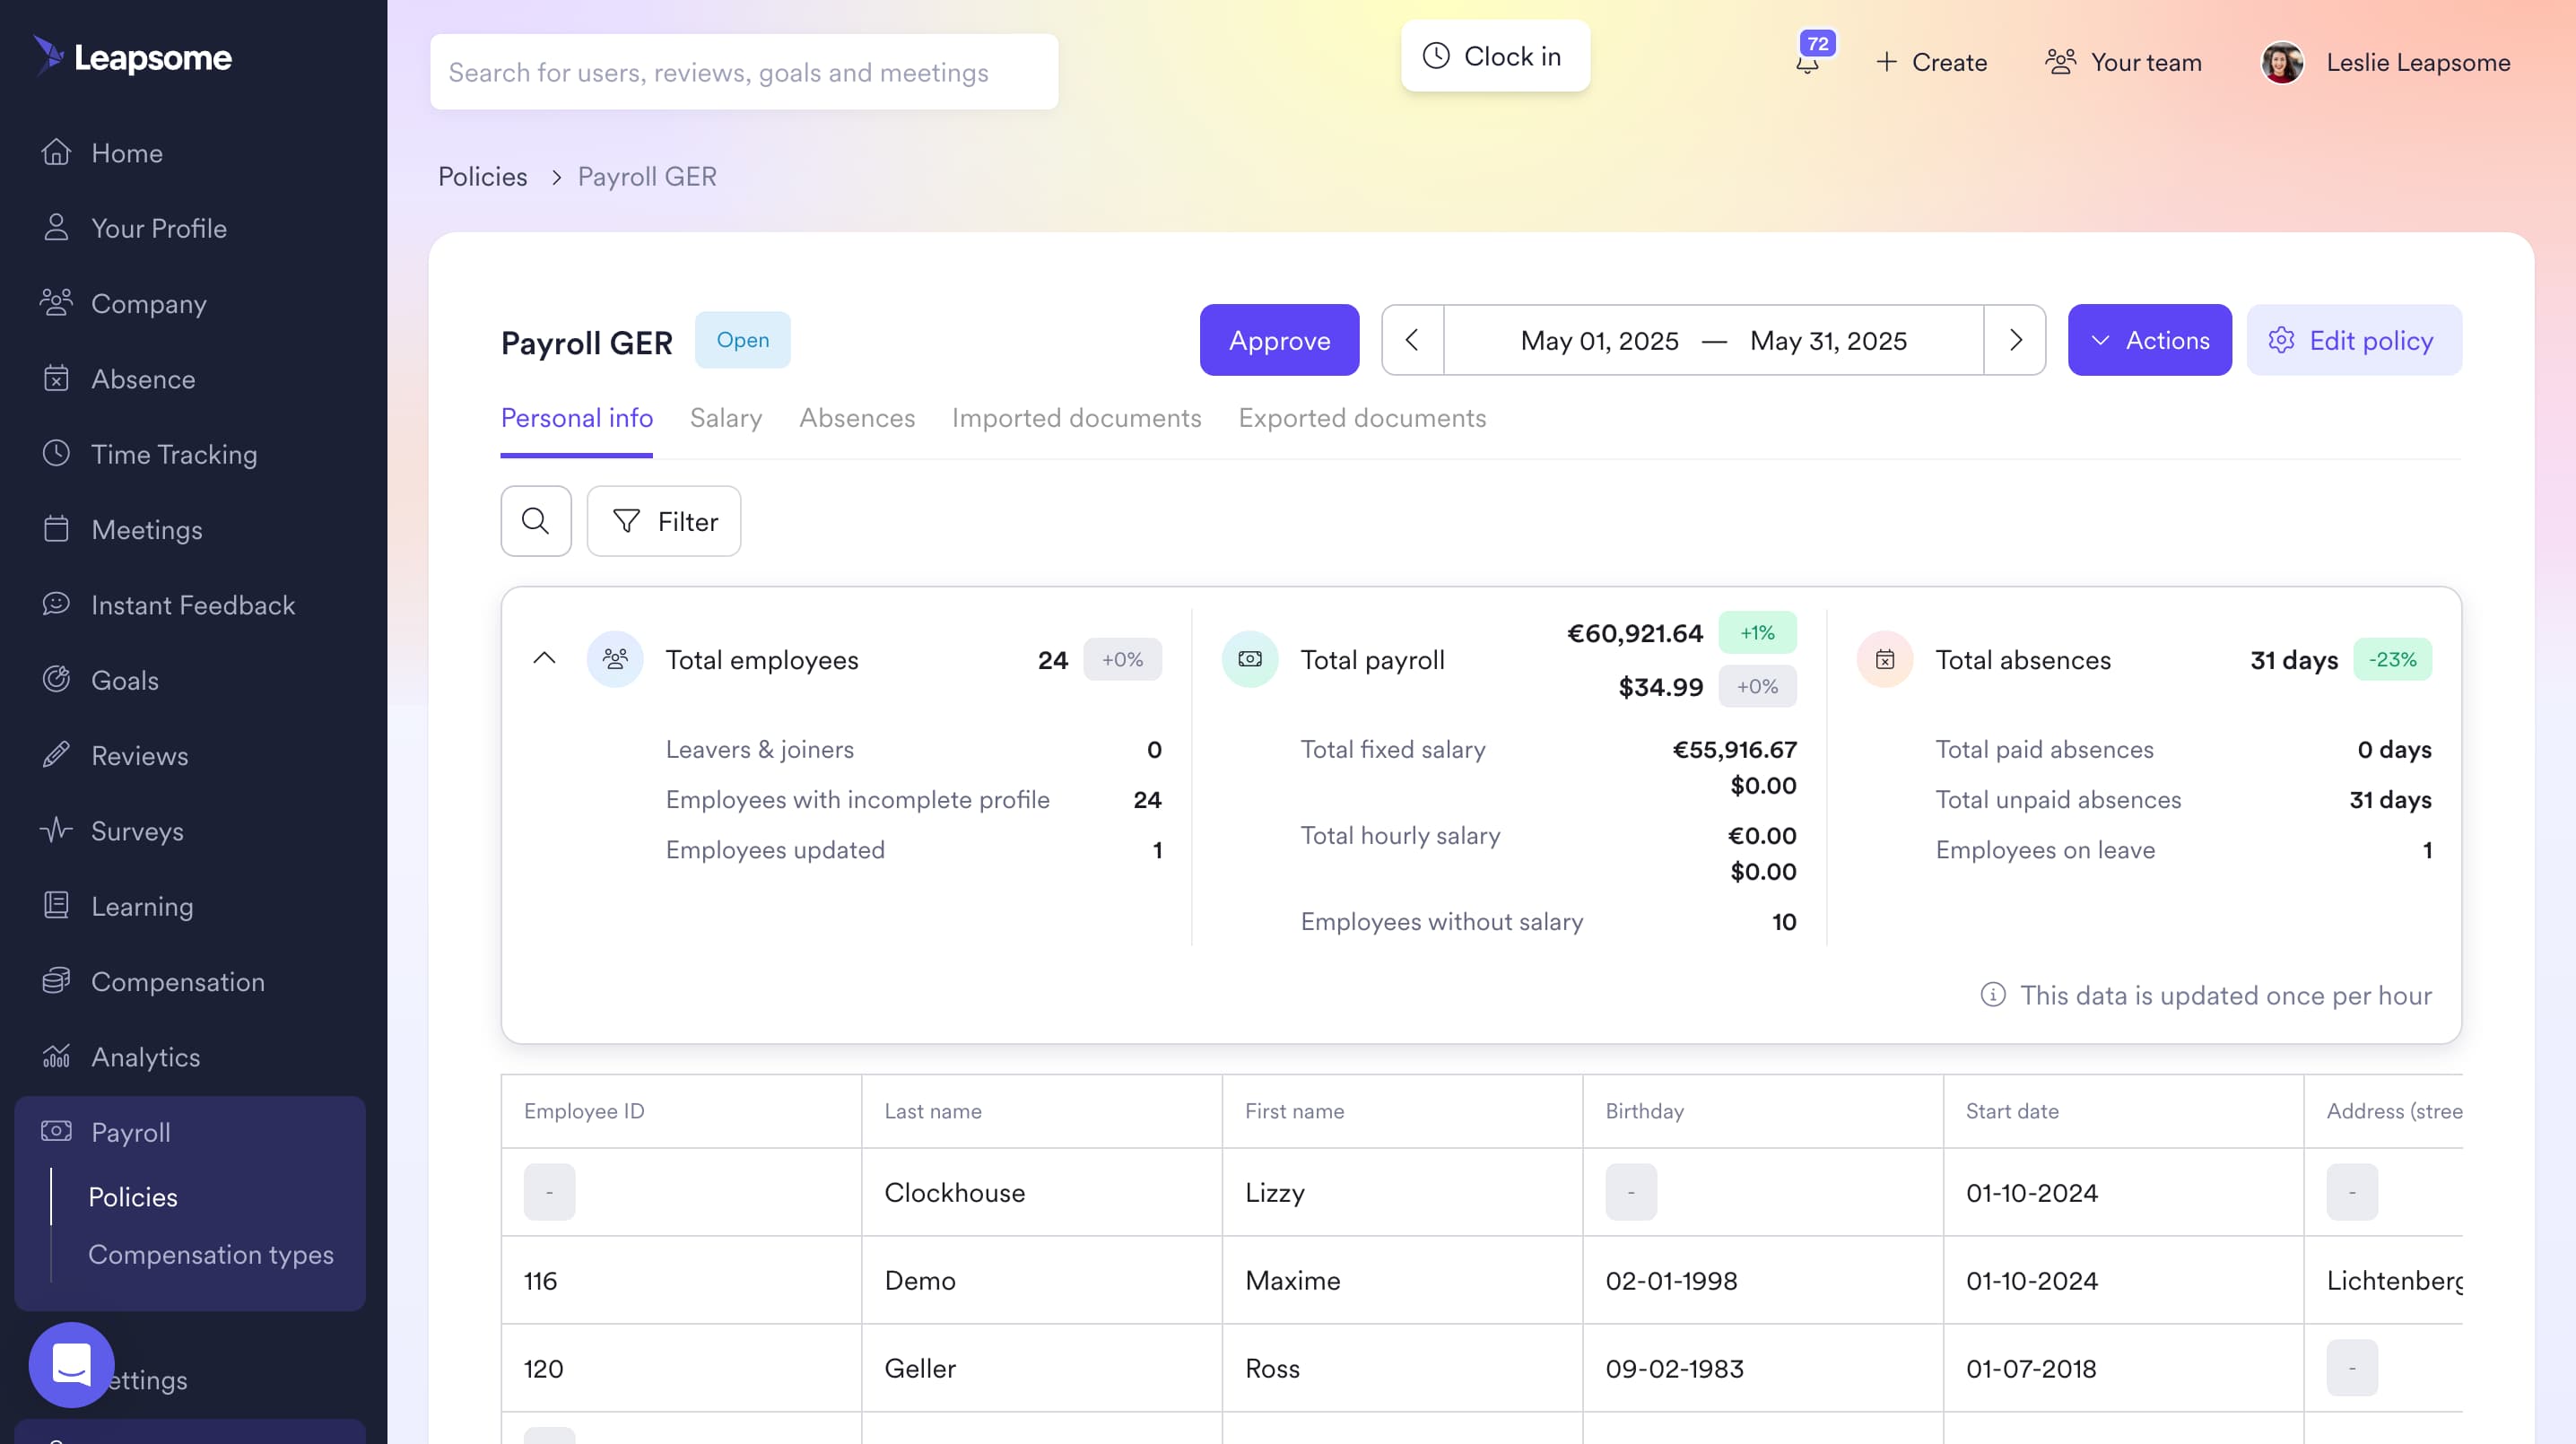This screenshot has width=2576, height=1444.
Task: Go to next payroll period
Action: coord(2015,340)
